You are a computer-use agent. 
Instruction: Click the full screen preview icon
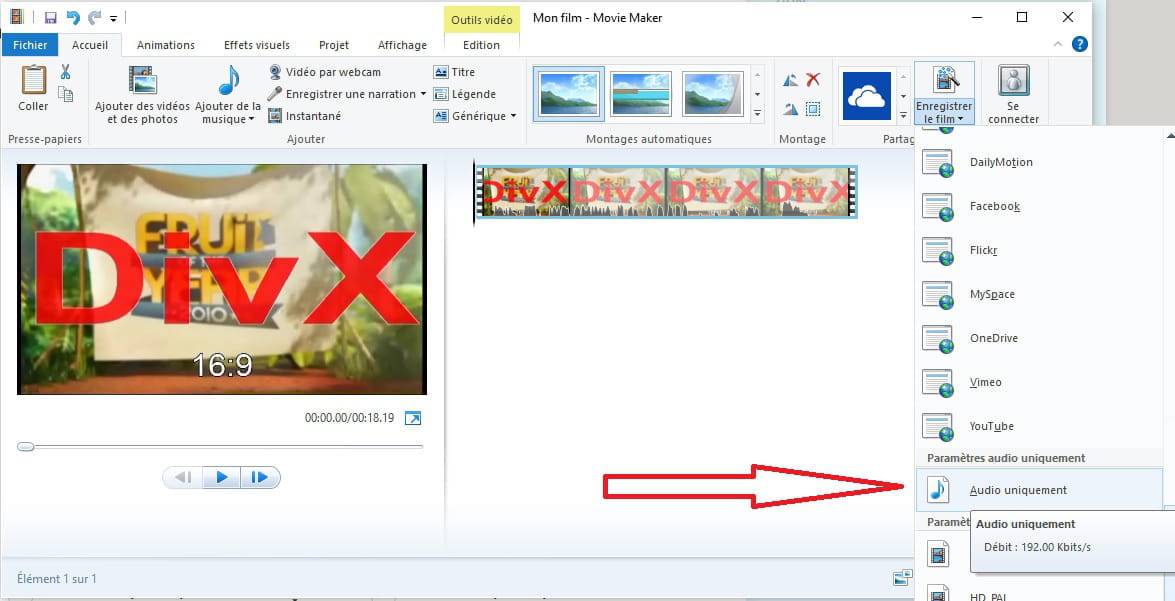tap(413, 418)
